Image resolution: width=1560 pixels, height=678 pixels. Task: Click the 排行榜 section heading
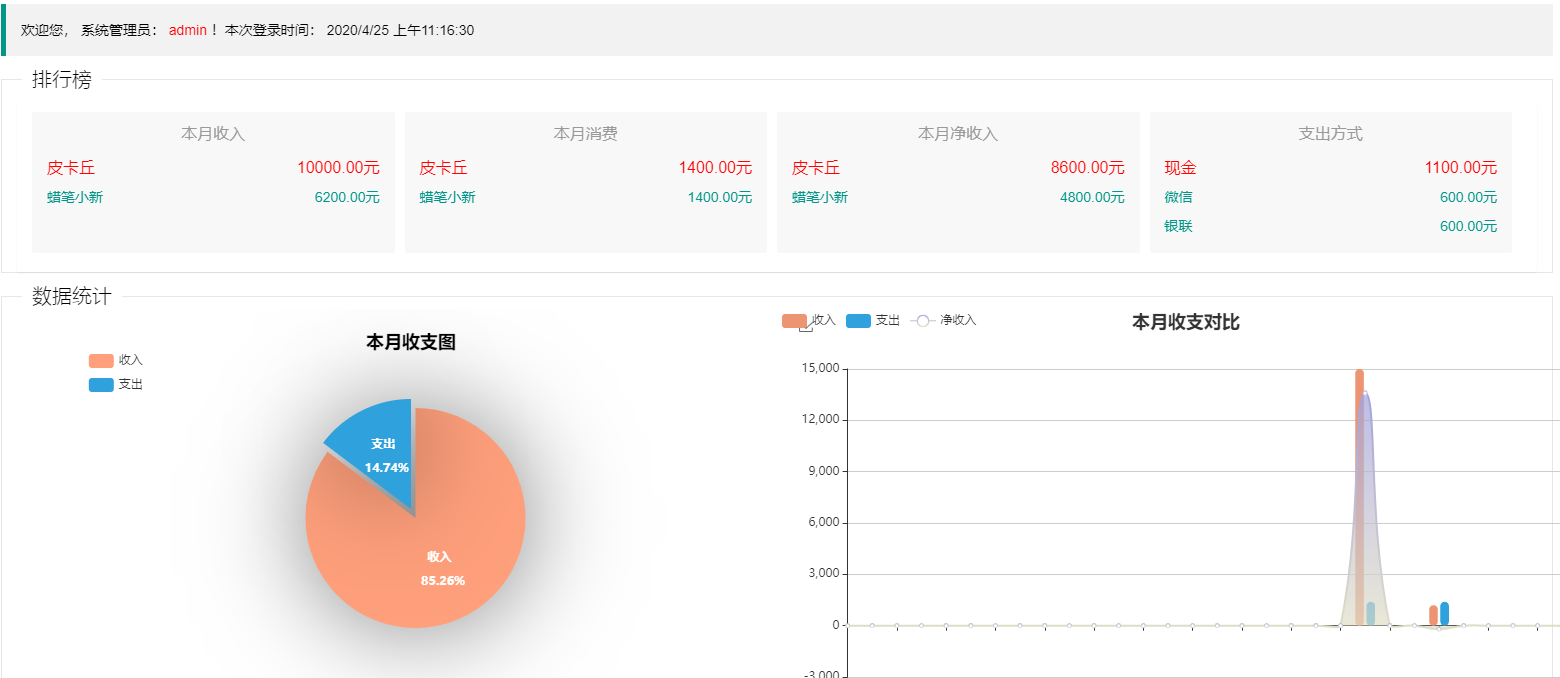(x=62, y=80)
